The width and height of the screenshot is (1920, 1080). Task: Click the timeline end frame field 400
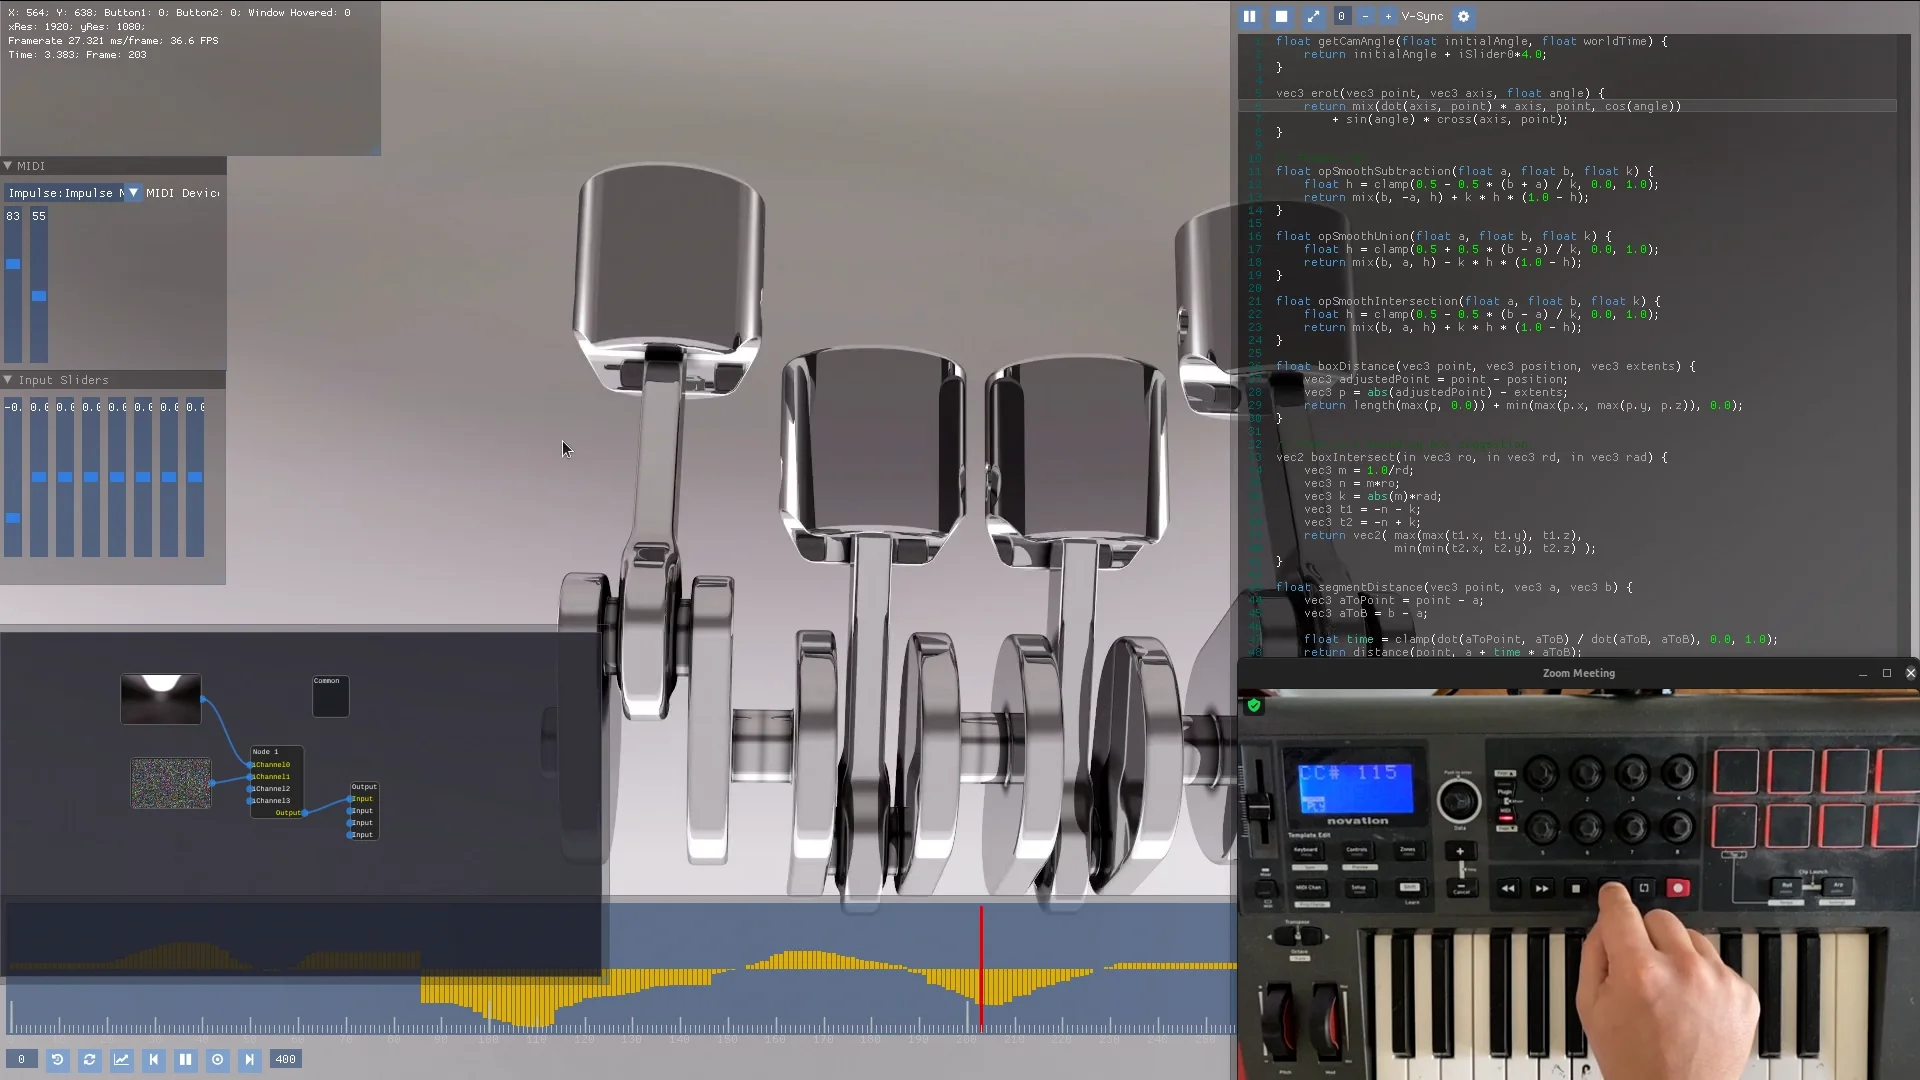(x=285, y=1059)
